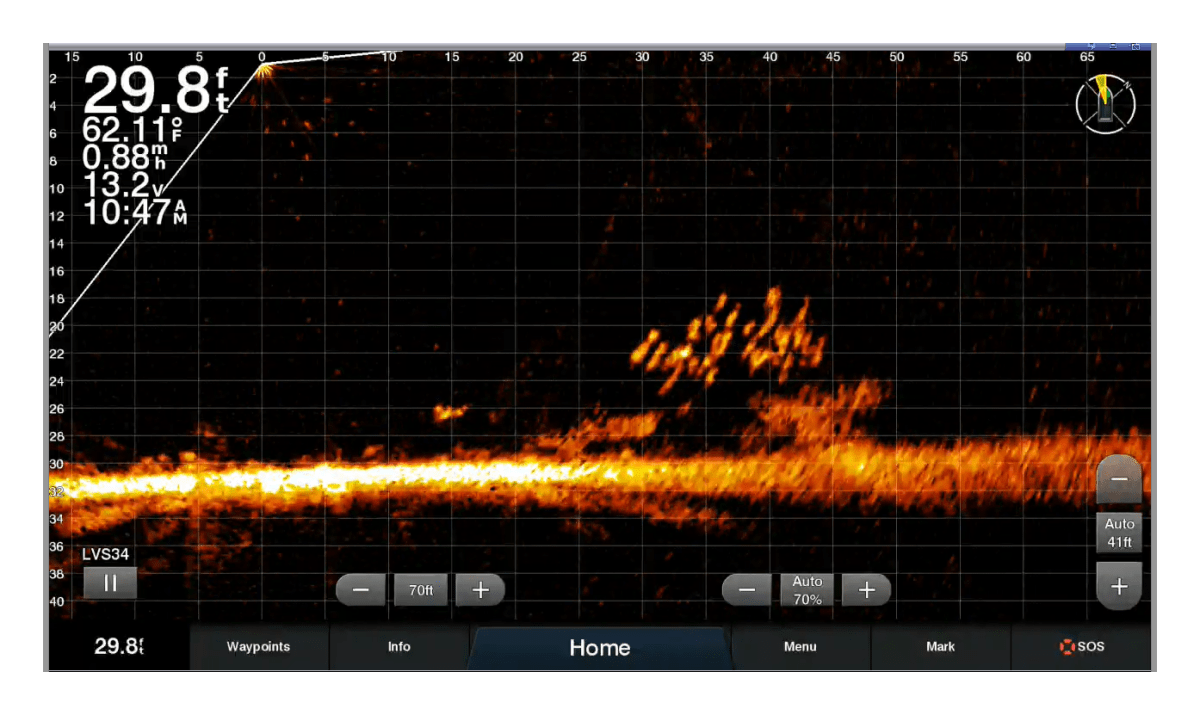Viewport: 1200px width, 715px height.
Task: Decrease forward range below 70ft
Action: tap(361, 590)
